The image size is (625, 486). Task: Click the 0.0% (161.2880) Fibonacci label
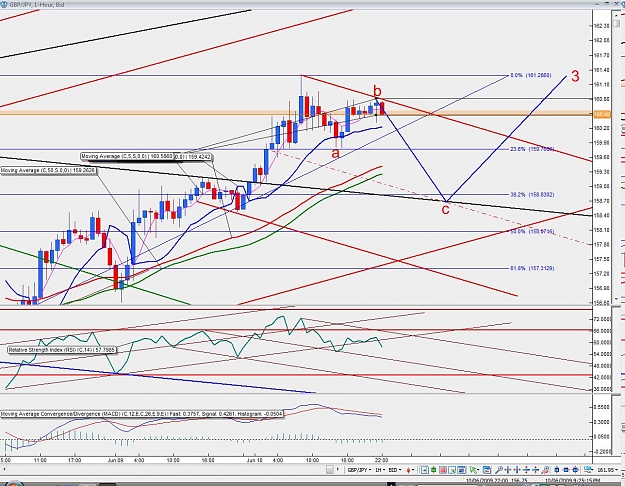tap(531, 75)
